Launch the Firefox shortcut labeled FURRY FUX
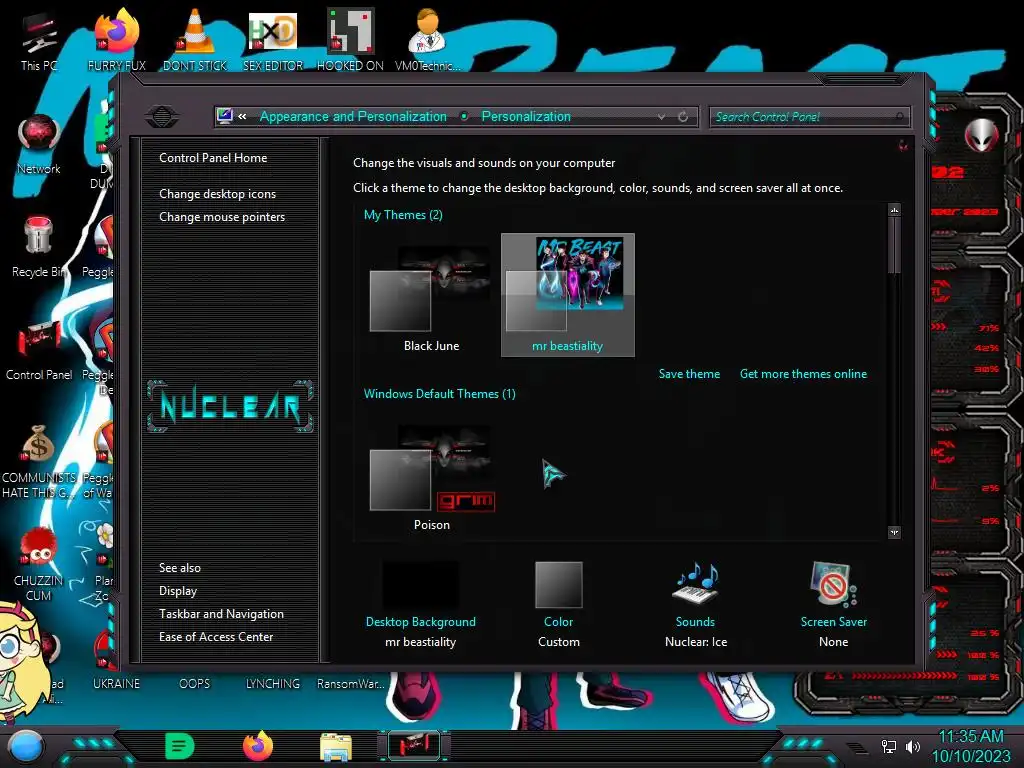The image size is (1024, 768). point(117,40)
